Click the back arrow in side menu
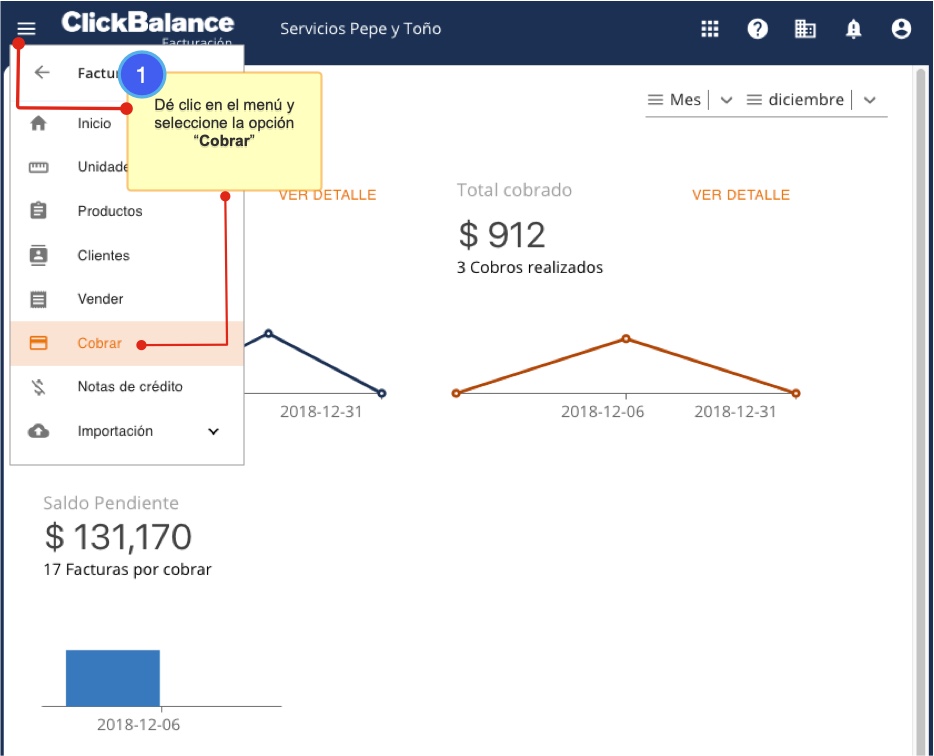Image resolution: width=934 pixels, height=756 pixels. [x=42, y=73]
